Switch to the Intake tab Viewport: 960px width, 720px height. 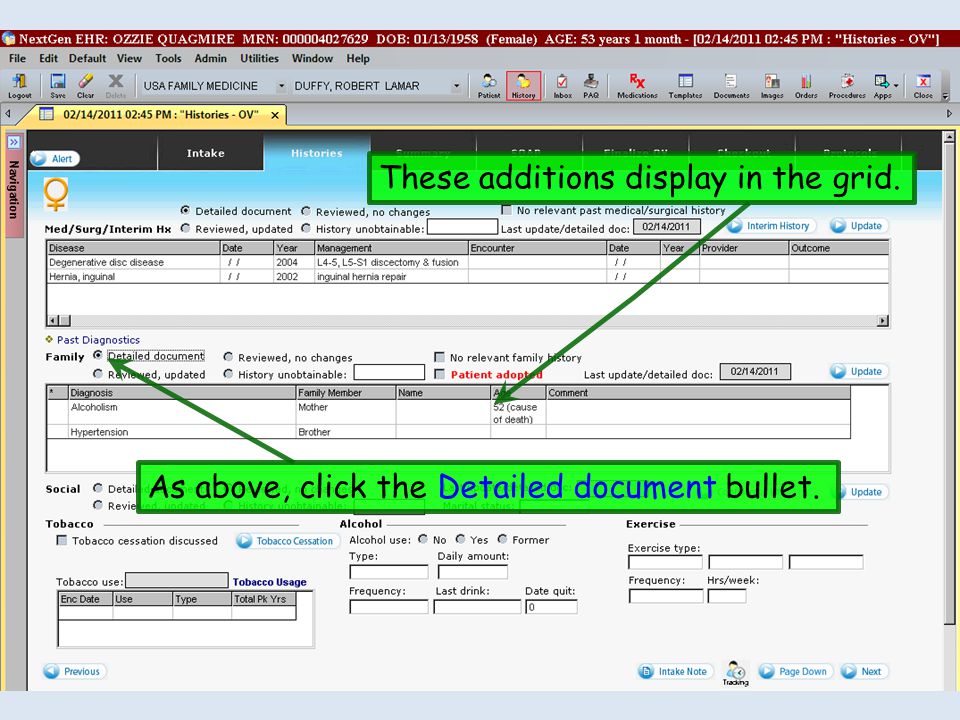point(206,153)
